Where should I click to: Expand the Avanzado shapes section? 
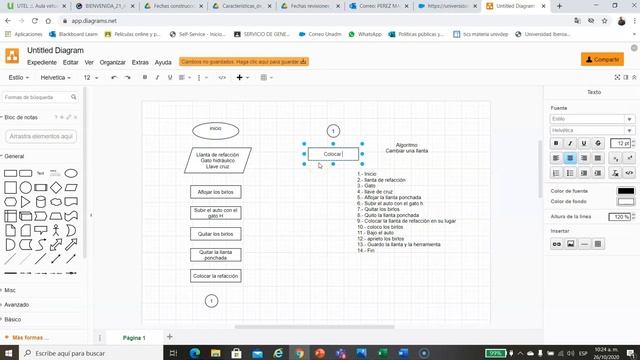pyautogui.click(x=16, y=305)
